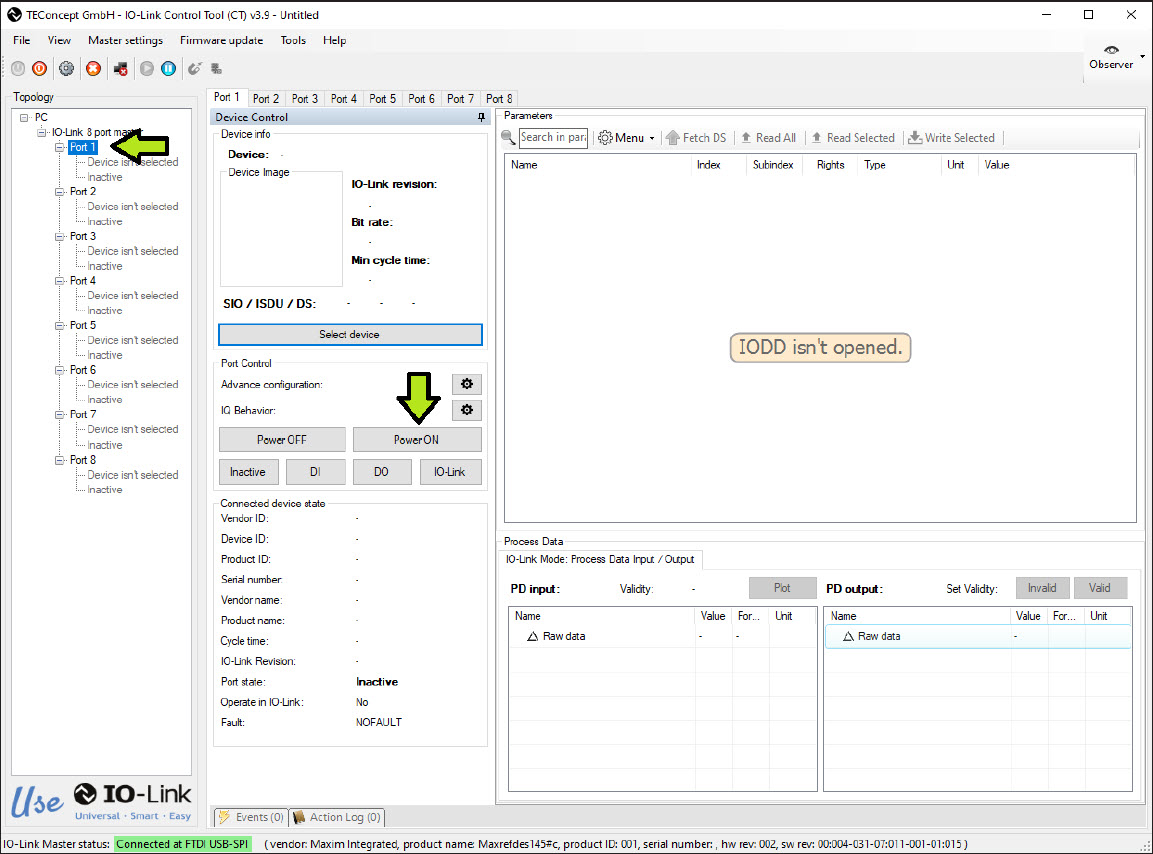1153x854 pixels.
Task: Set PD output validity to Valid
Action: click(x=1100, y=588)
